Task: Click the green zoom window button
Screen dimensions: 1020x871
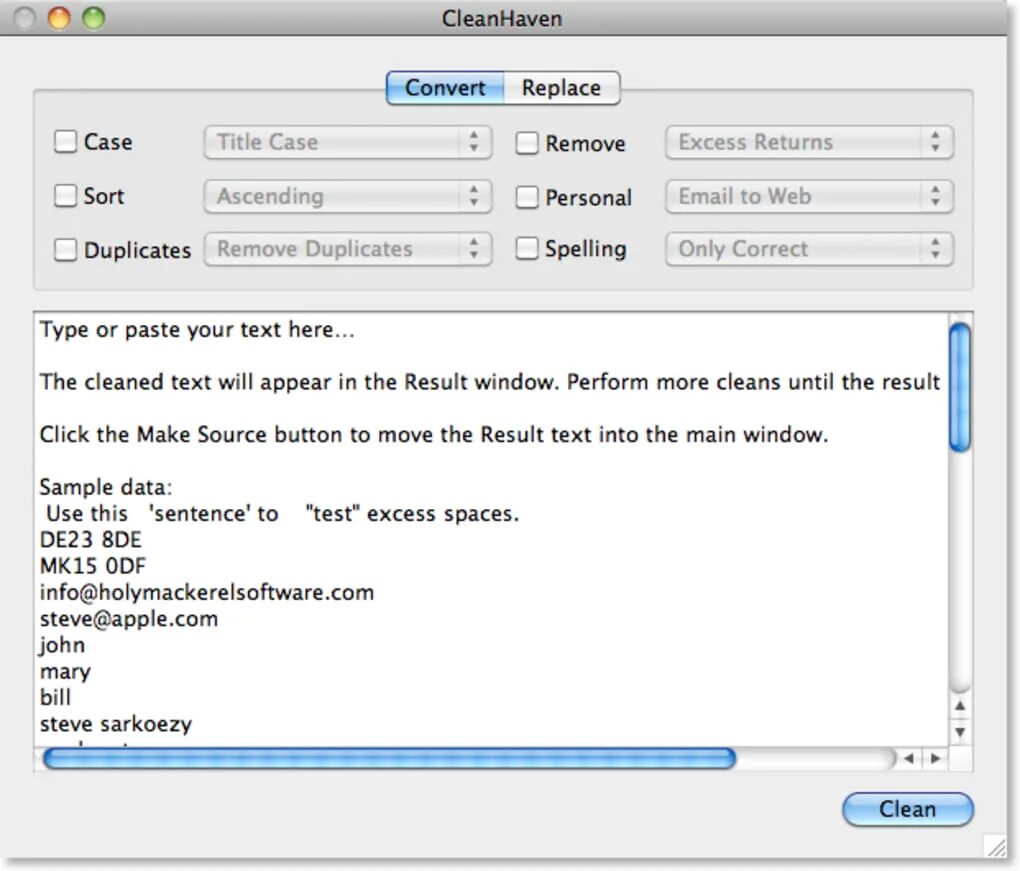Action: point(94,18)
